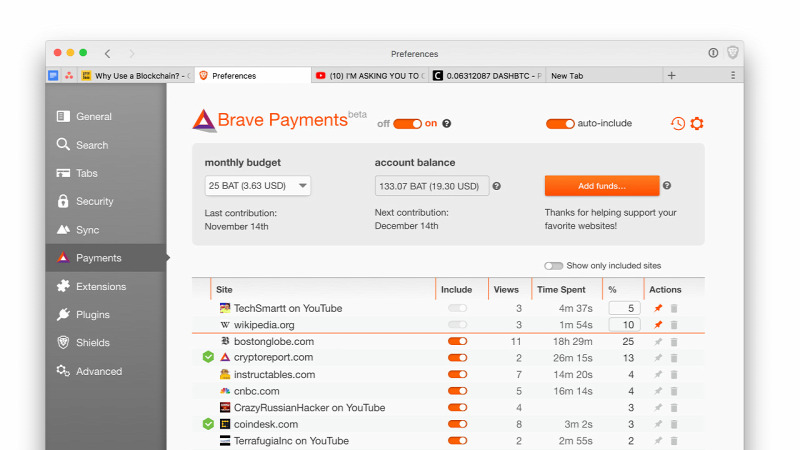Screen dimensions: 800x450
Task: Toggle Brave Payments off/on switch
Action: coord(407,123)
